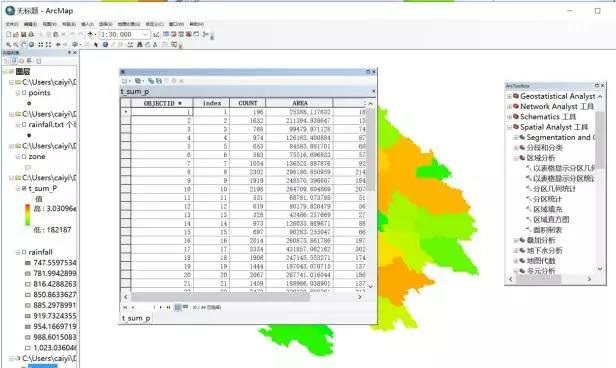Click the Add Data toolbar icon
The width and height of the screenshot is (616, 368).
pos(90,35)
